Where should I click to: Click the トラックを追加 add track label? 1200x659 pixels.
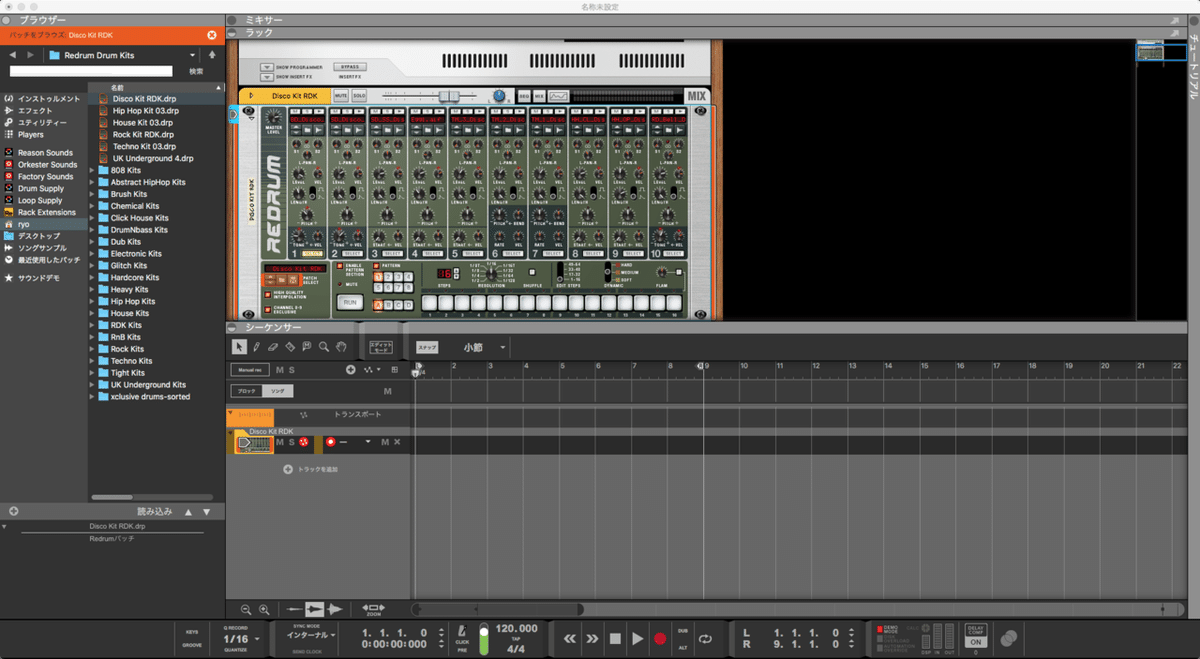[318, 469]
